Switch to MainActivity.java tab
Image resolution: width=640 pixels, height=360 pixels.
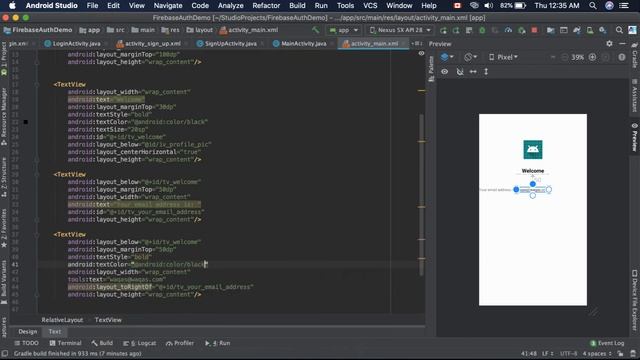(304, 44)
